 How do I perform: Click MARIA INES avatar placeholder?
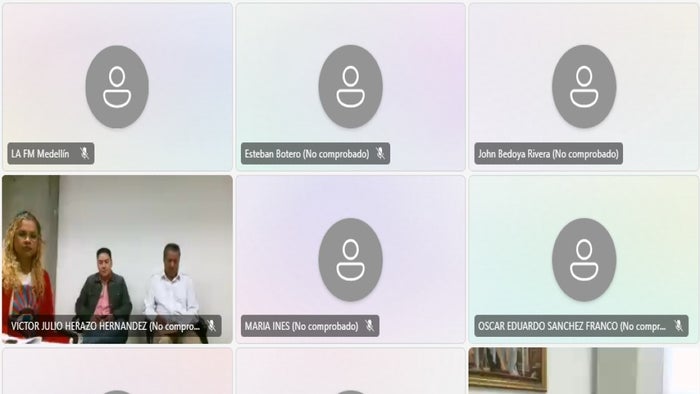[x=350, y=259]
